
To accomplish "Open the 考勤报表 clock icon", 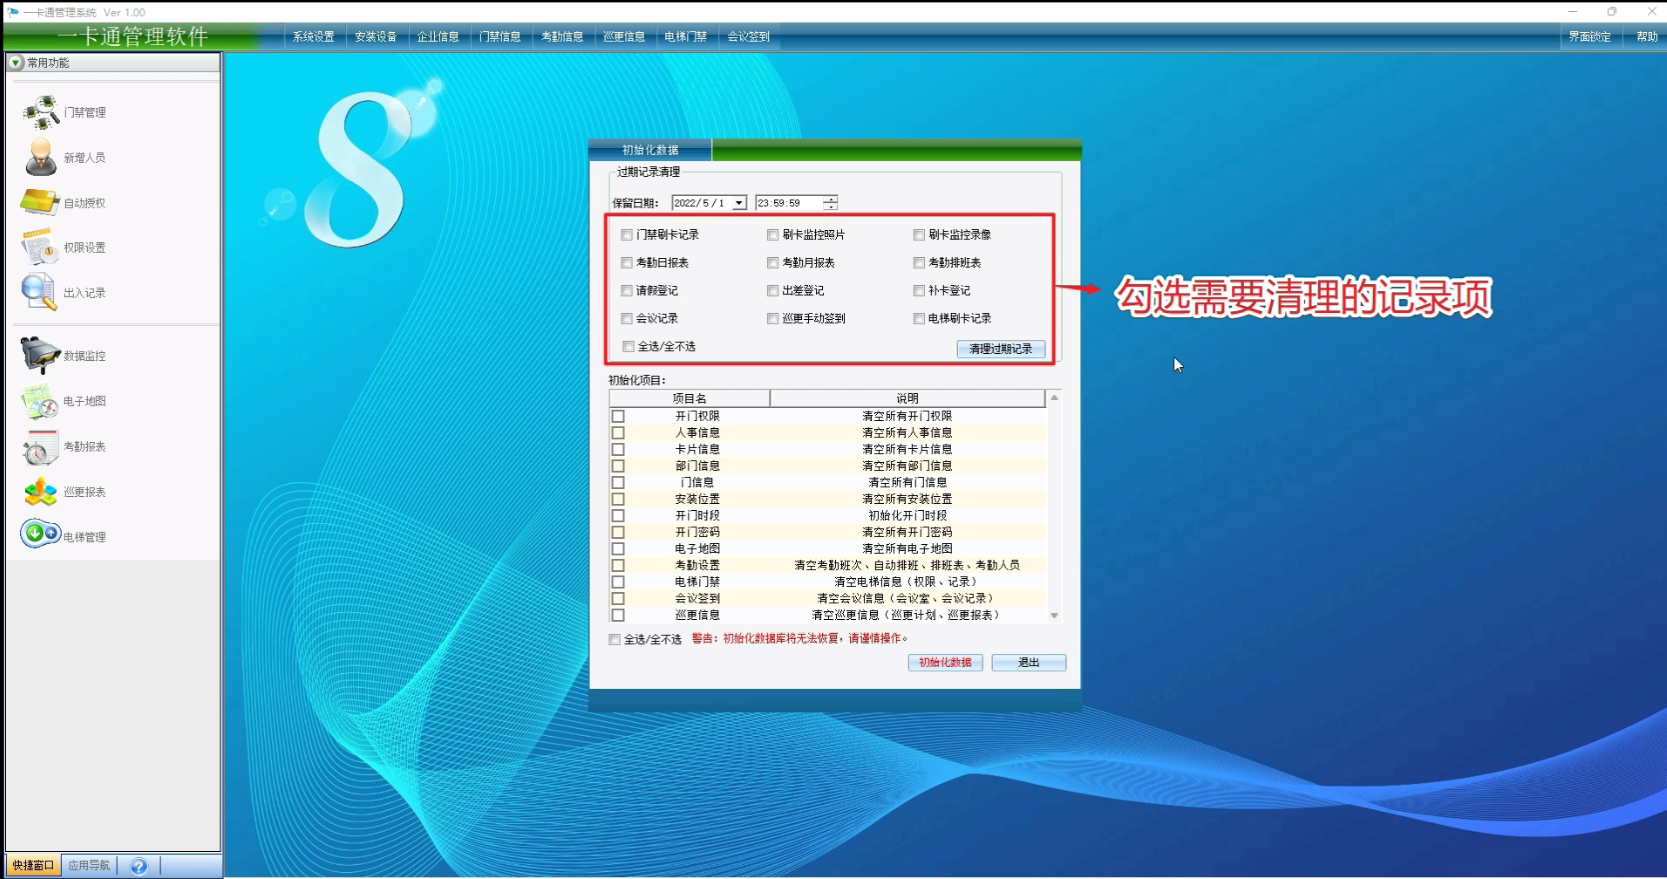I will coord(41,447).
